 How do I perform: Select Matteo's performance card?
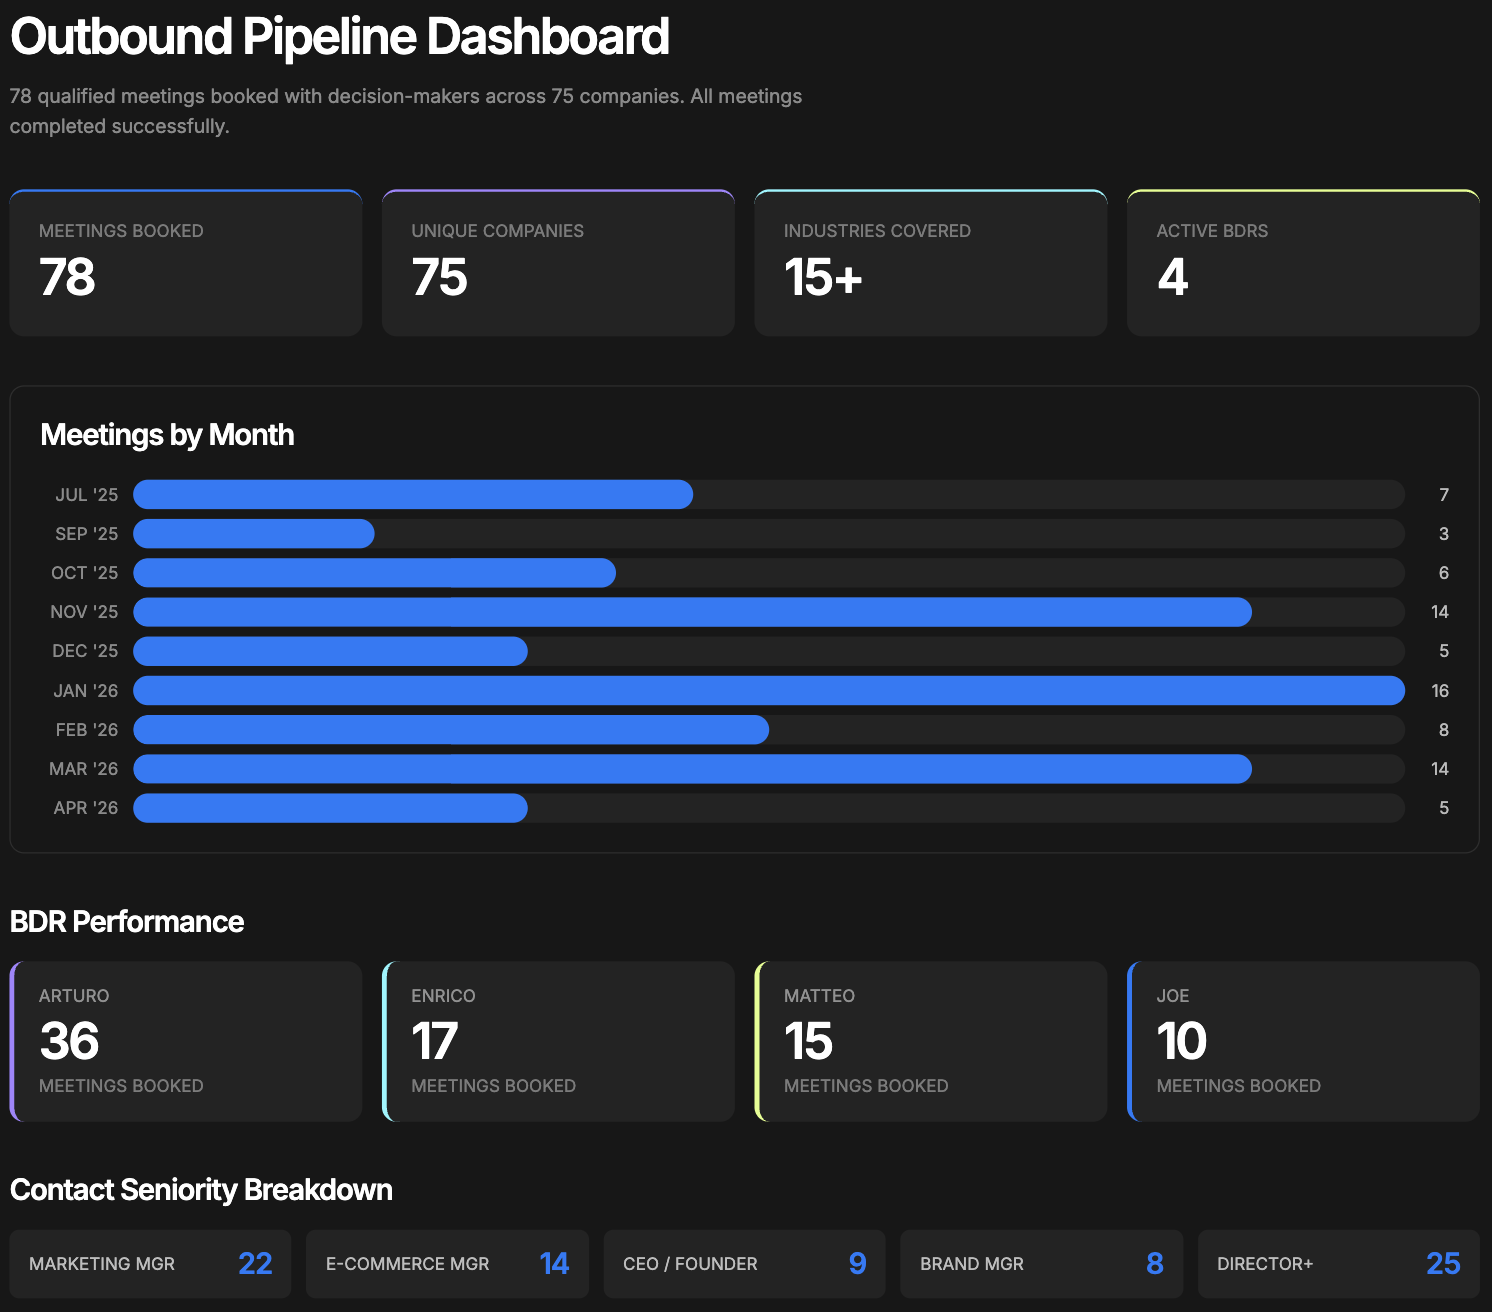pyautogui.click(x=930, y=1041)
